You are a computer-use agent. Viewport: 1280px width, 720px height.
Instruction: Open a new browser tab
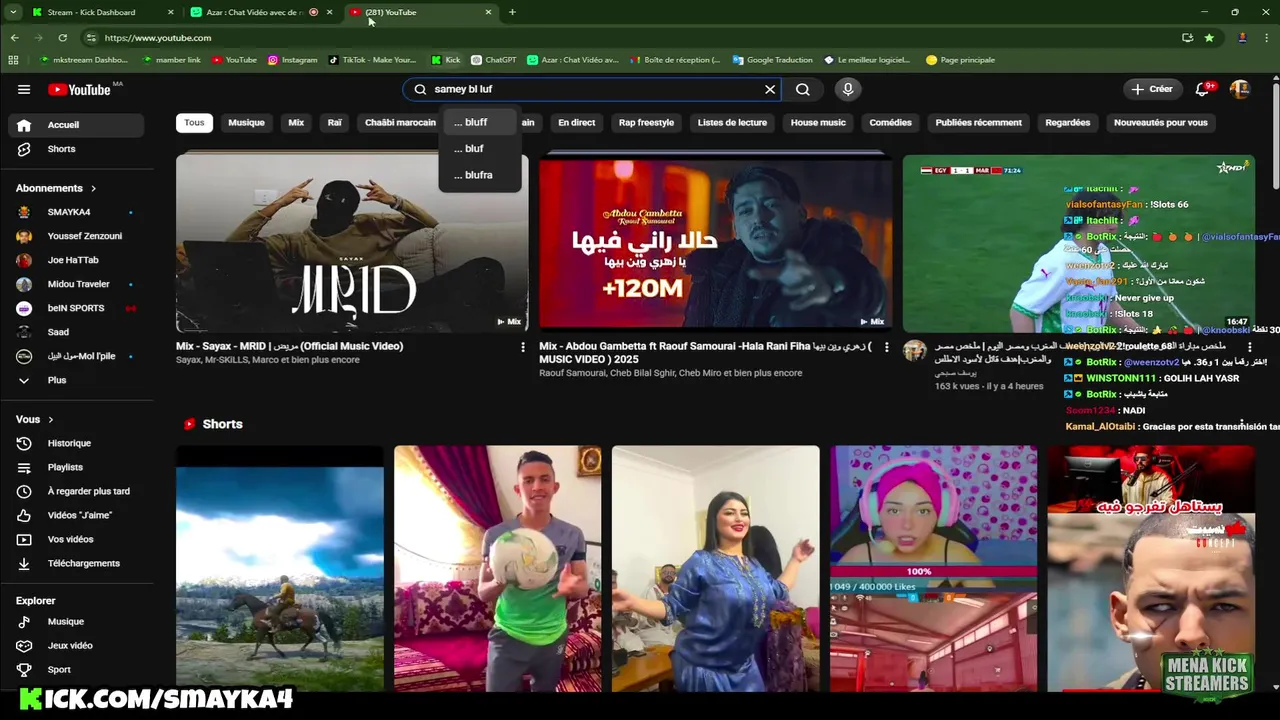[512, 12]
